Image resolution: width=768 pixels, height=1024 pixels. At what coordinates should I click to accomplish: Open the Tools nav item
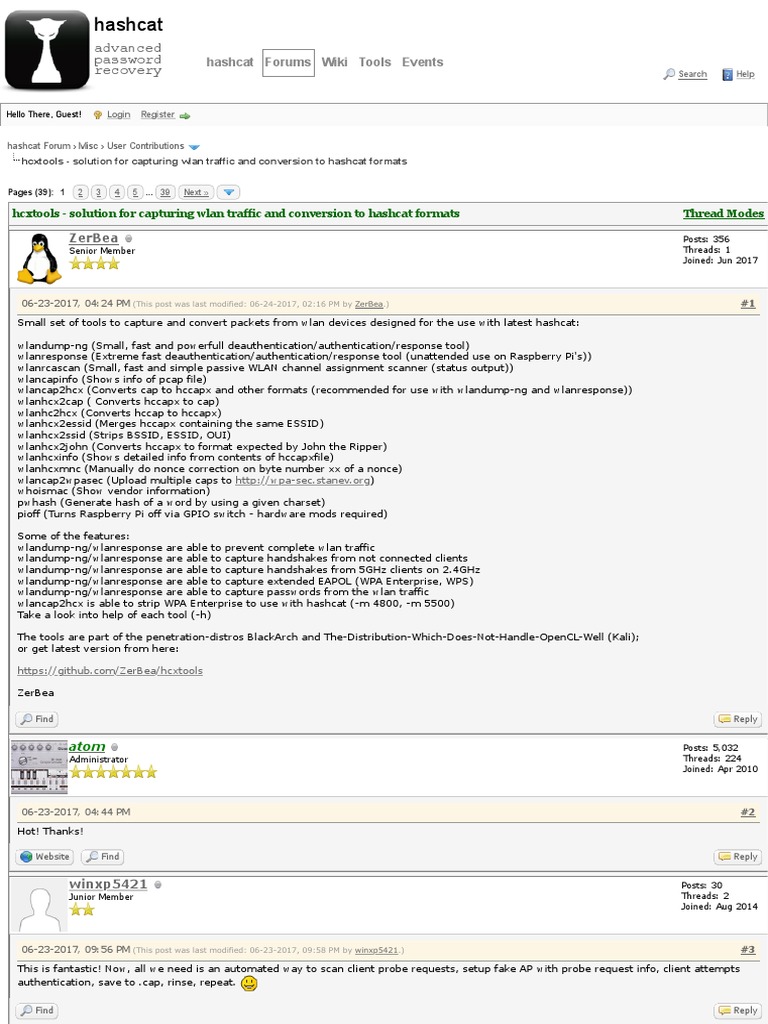pos(375,62)
